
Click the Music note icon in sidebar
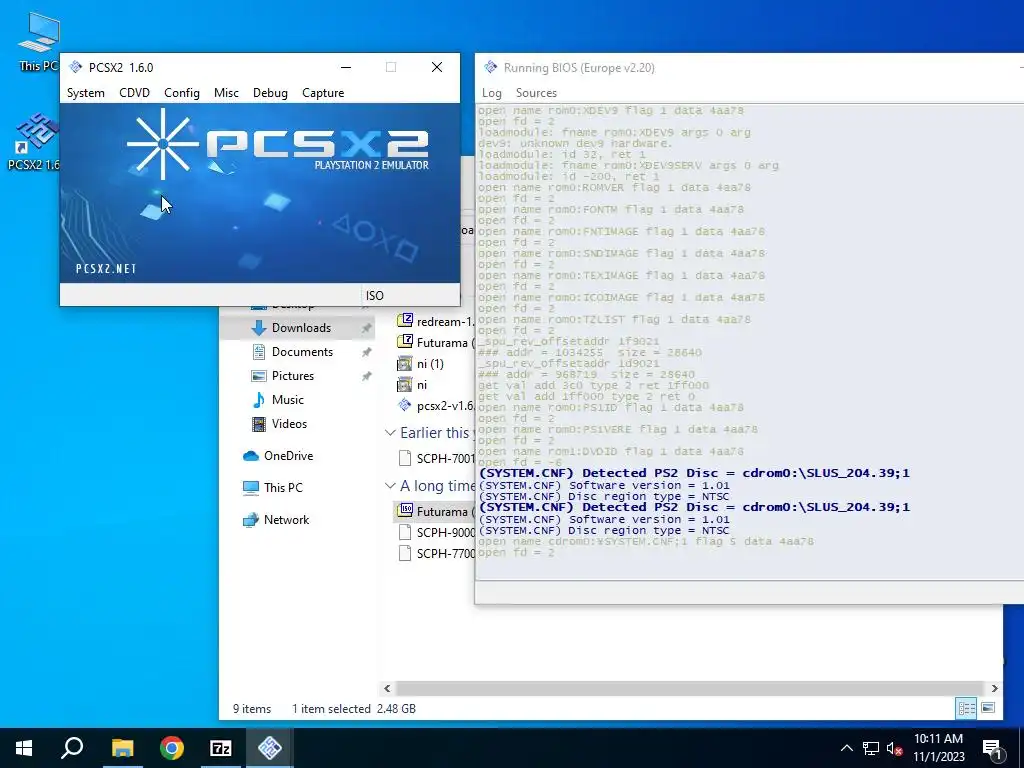point(259,400)
